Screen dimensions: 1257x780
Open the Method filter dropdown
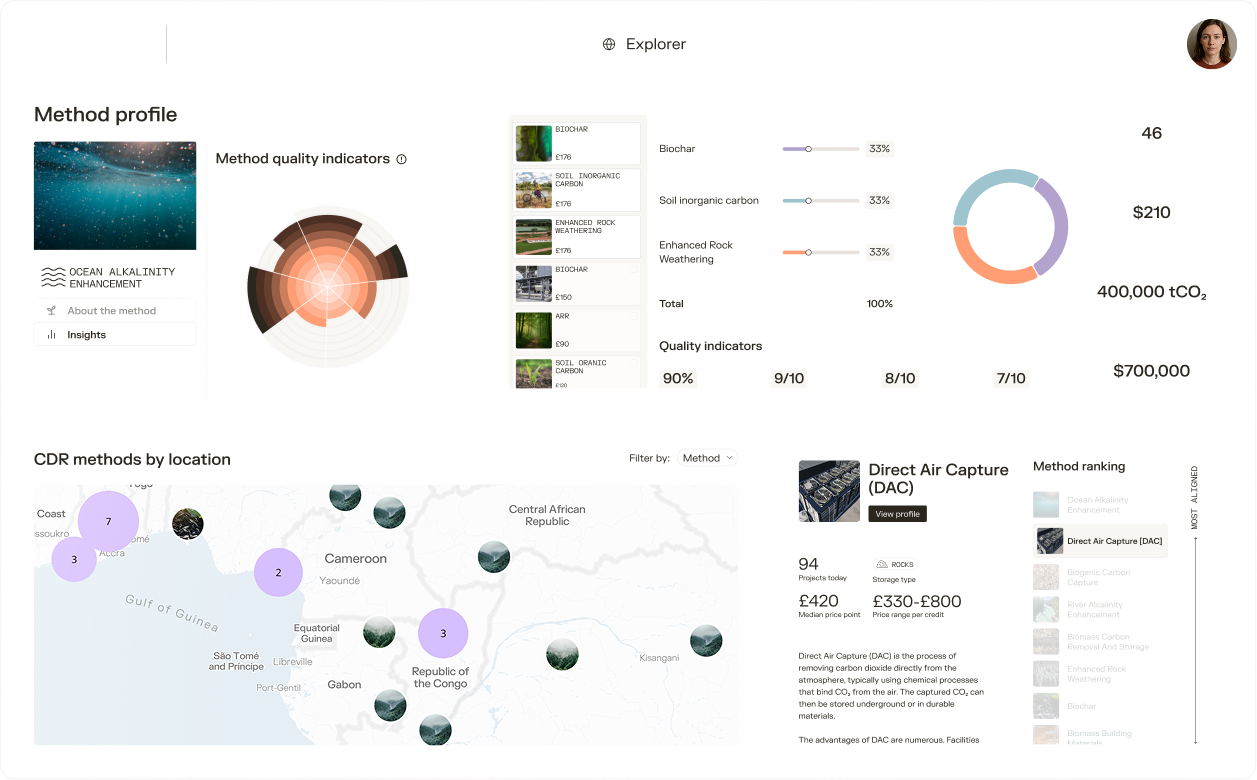[707, 458]
